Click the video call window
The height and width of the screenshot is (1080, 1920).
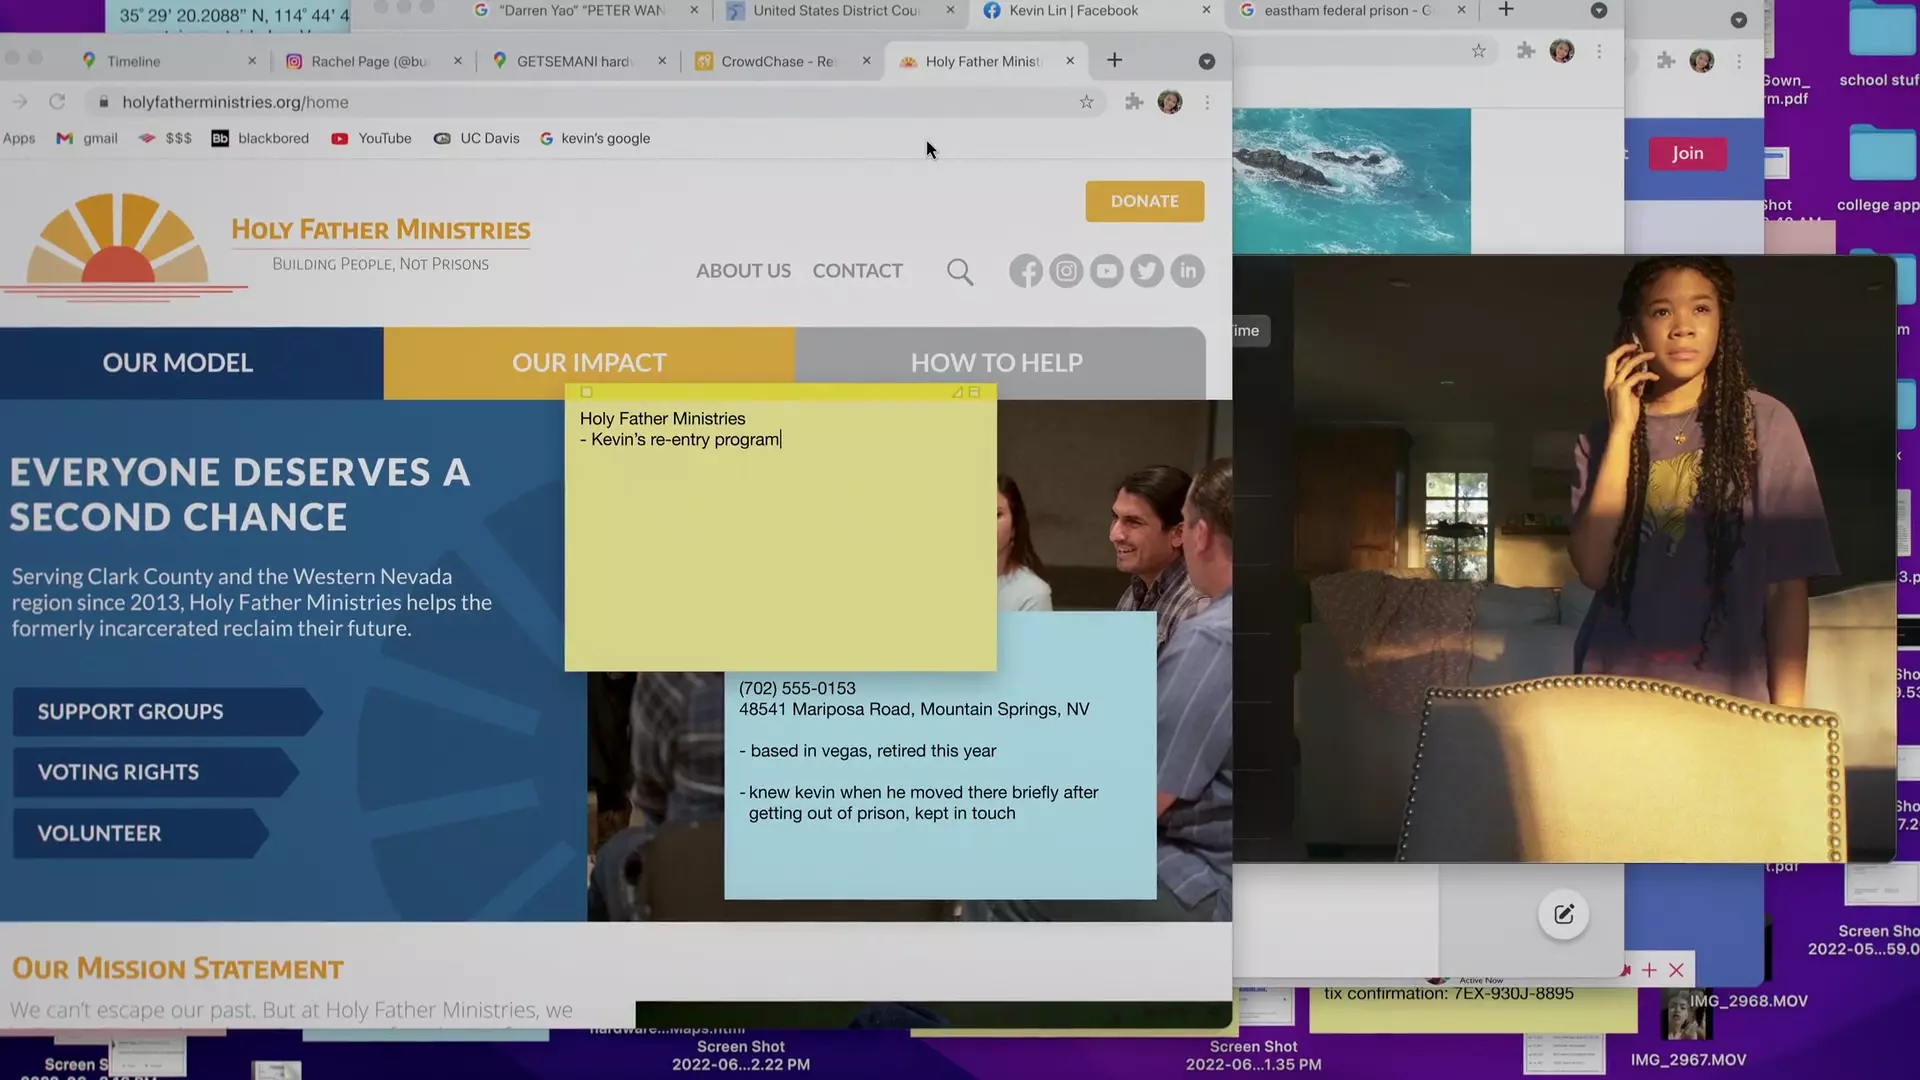pyautogui.click(x=1564, y=558)
